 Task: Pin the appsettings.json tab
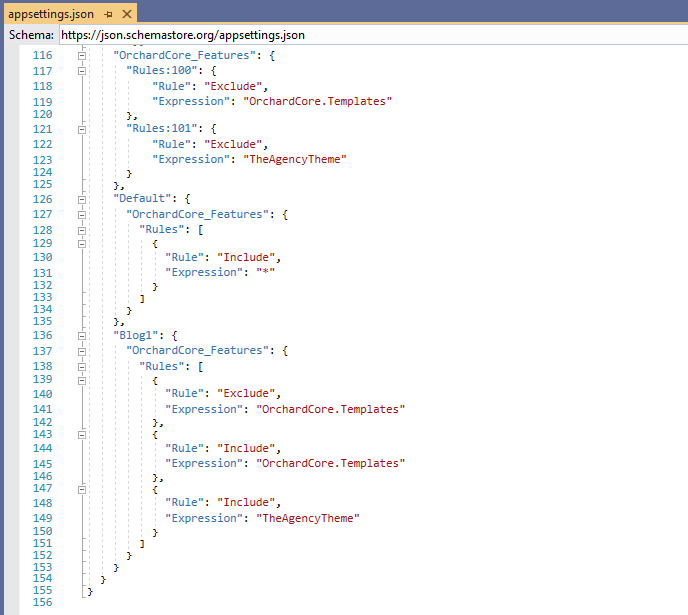coord(108,14)
